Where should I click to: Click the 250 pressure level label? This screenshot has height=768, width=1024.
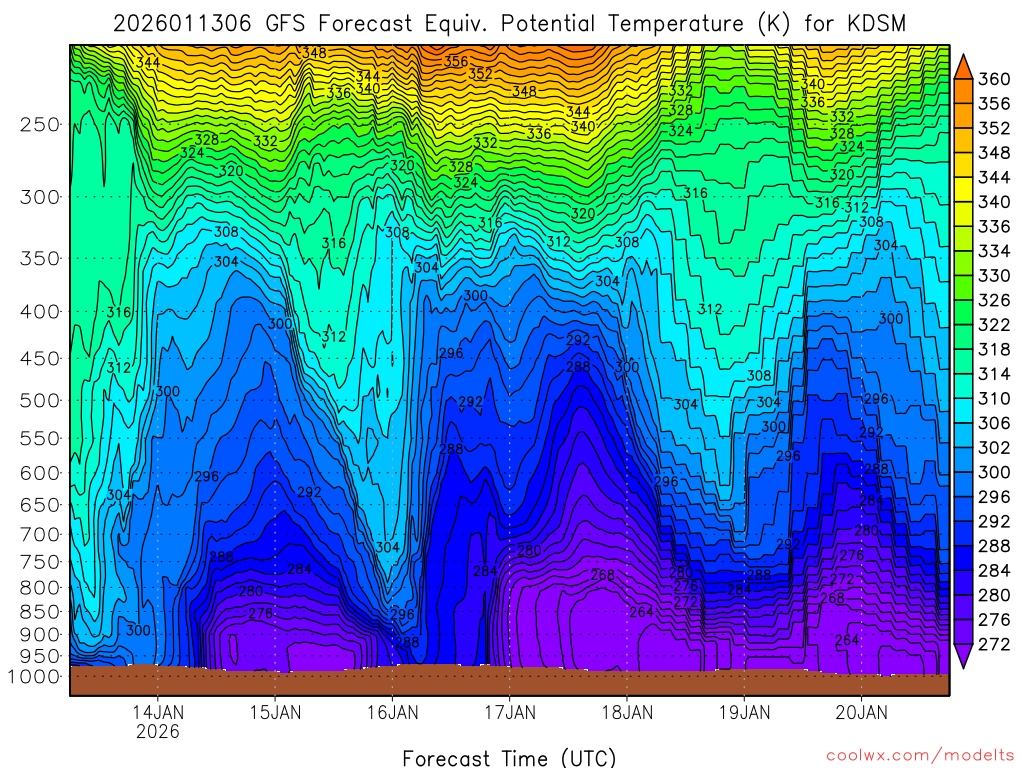(40, 124)
